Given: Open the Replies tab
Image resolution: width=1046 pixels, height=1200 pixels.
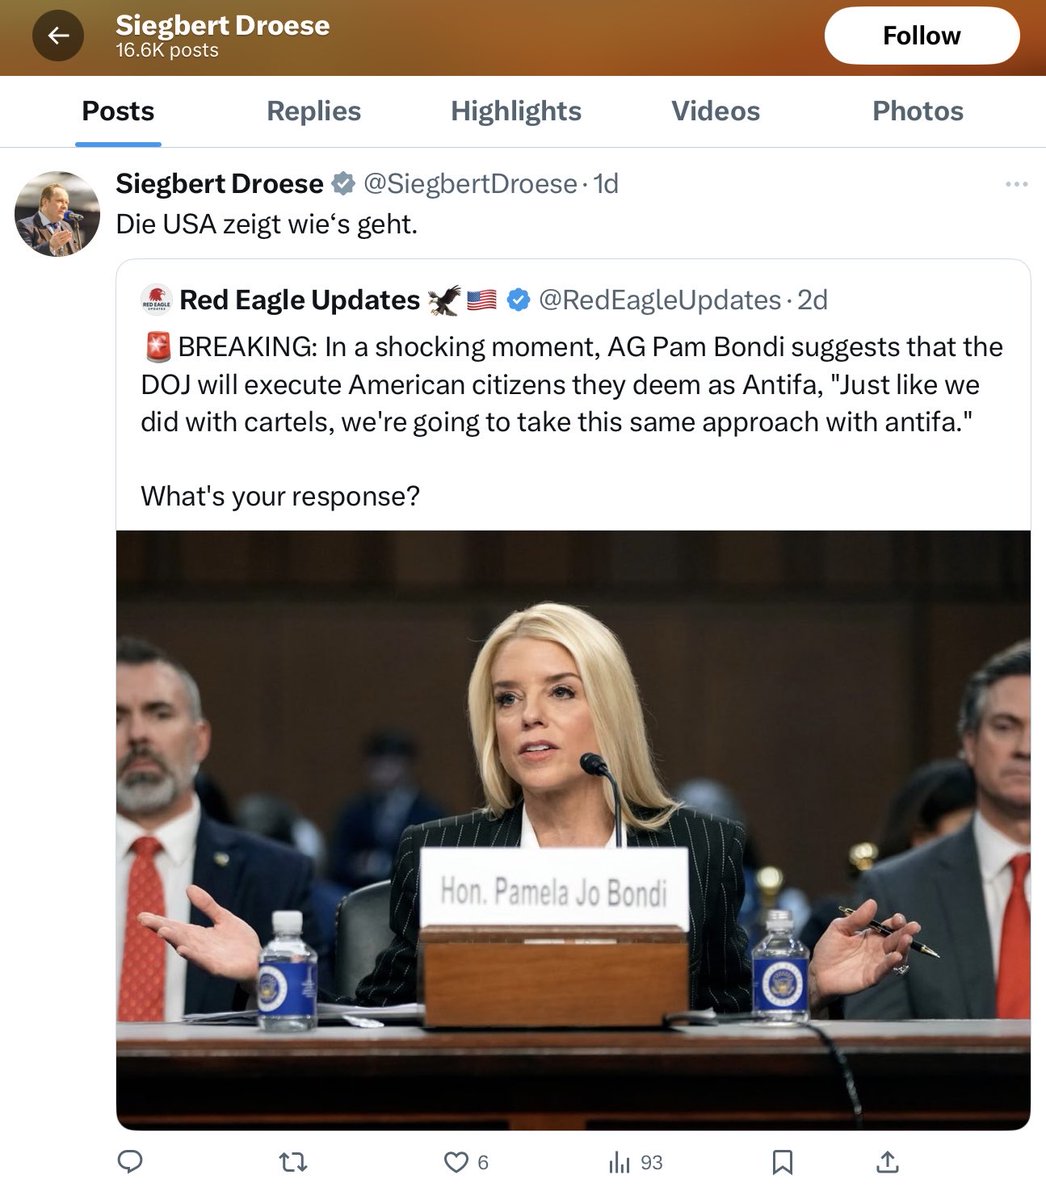Looking at the screenshot, I should (313, 111).
